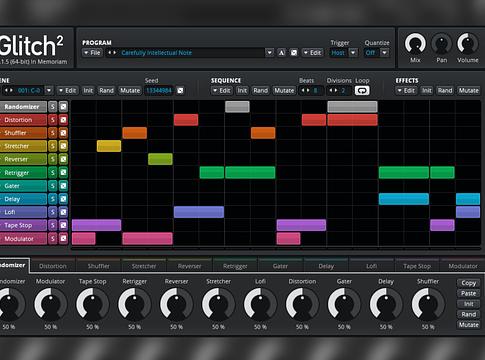Click the Pan knob

[441, 43]
